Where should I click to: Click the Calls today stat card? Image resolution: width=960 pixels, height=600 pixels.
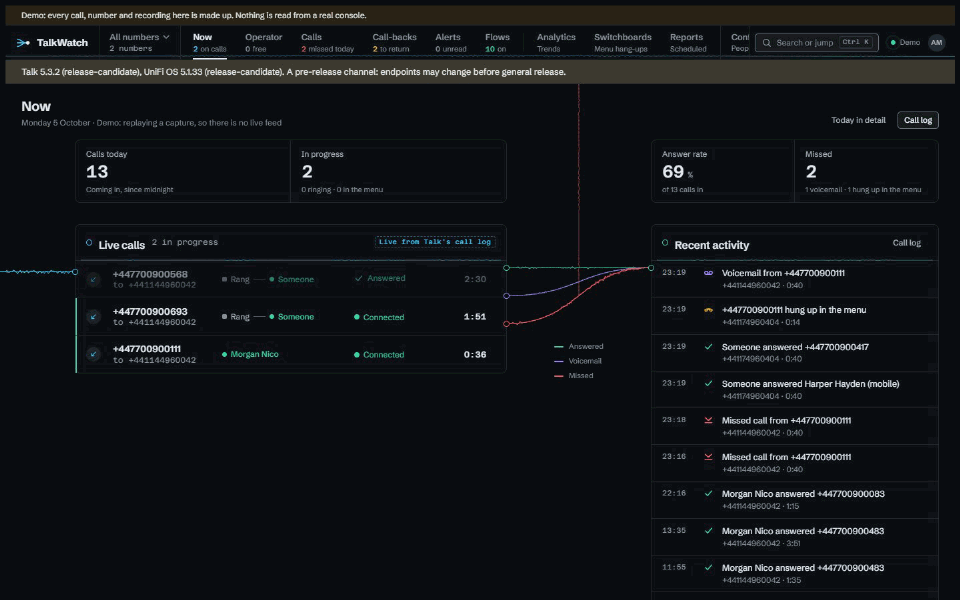click(x=182, y=171)
